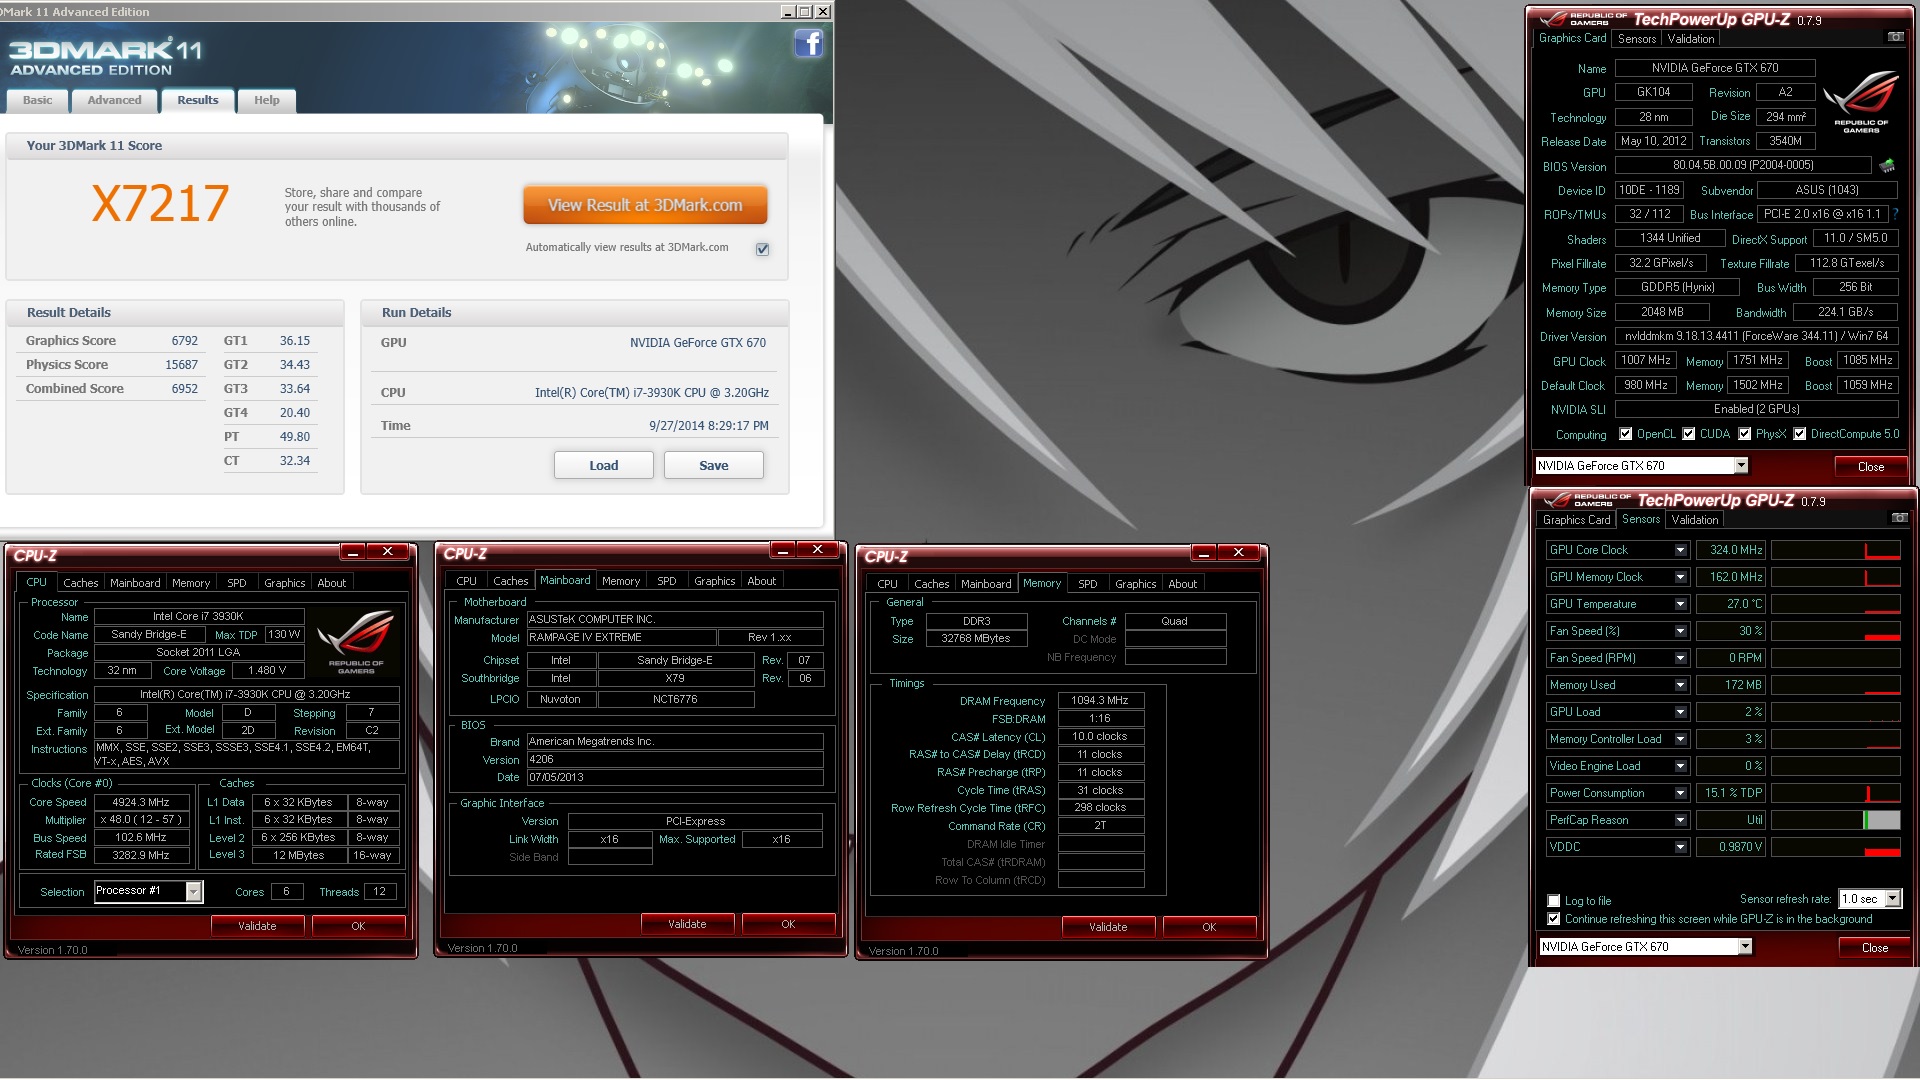The width and height of the screenshot is (1920, 1080).
Task: Click Validate in the CPU-Z CPU window
Action: point(257,926)
